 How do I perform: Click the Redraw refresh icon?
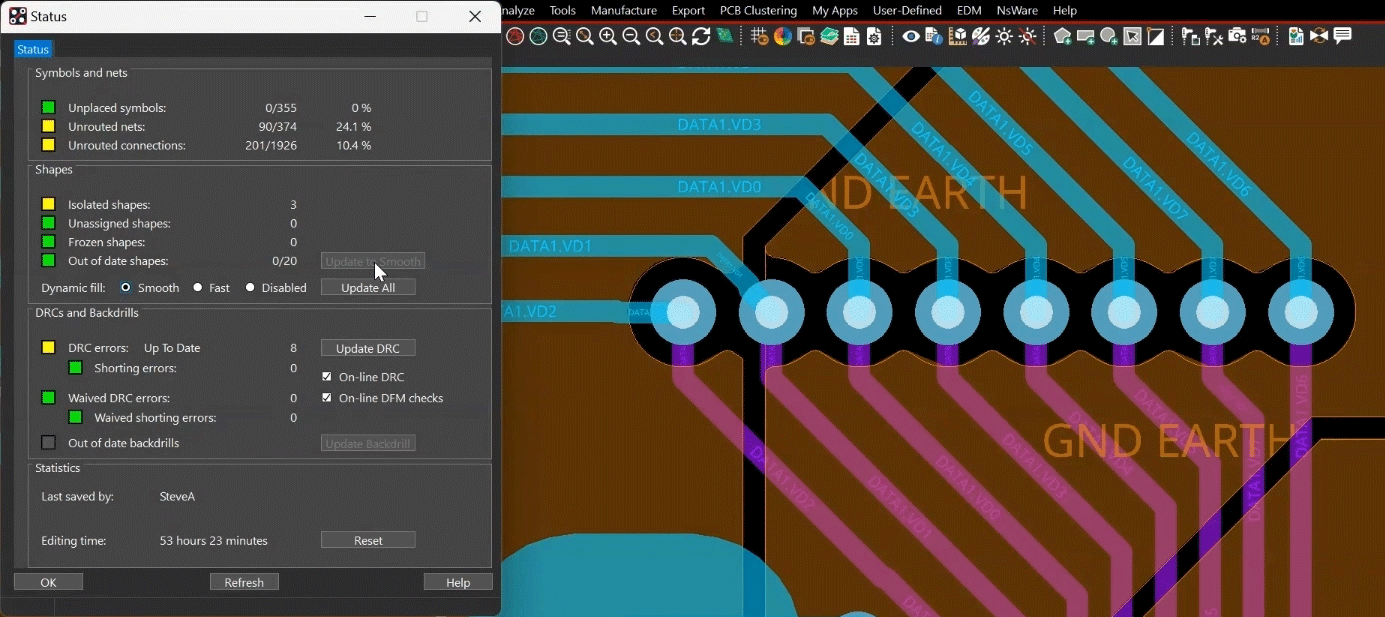pos(701,36)
